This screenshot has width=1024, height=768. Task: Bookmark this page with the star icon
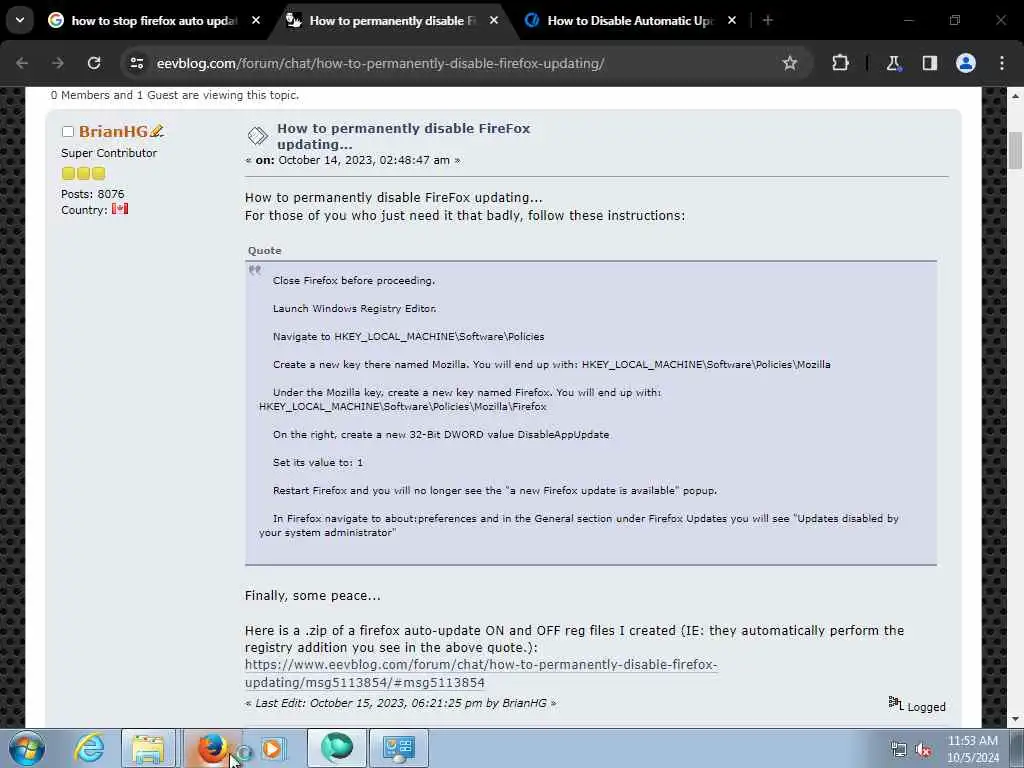point(790,63)
